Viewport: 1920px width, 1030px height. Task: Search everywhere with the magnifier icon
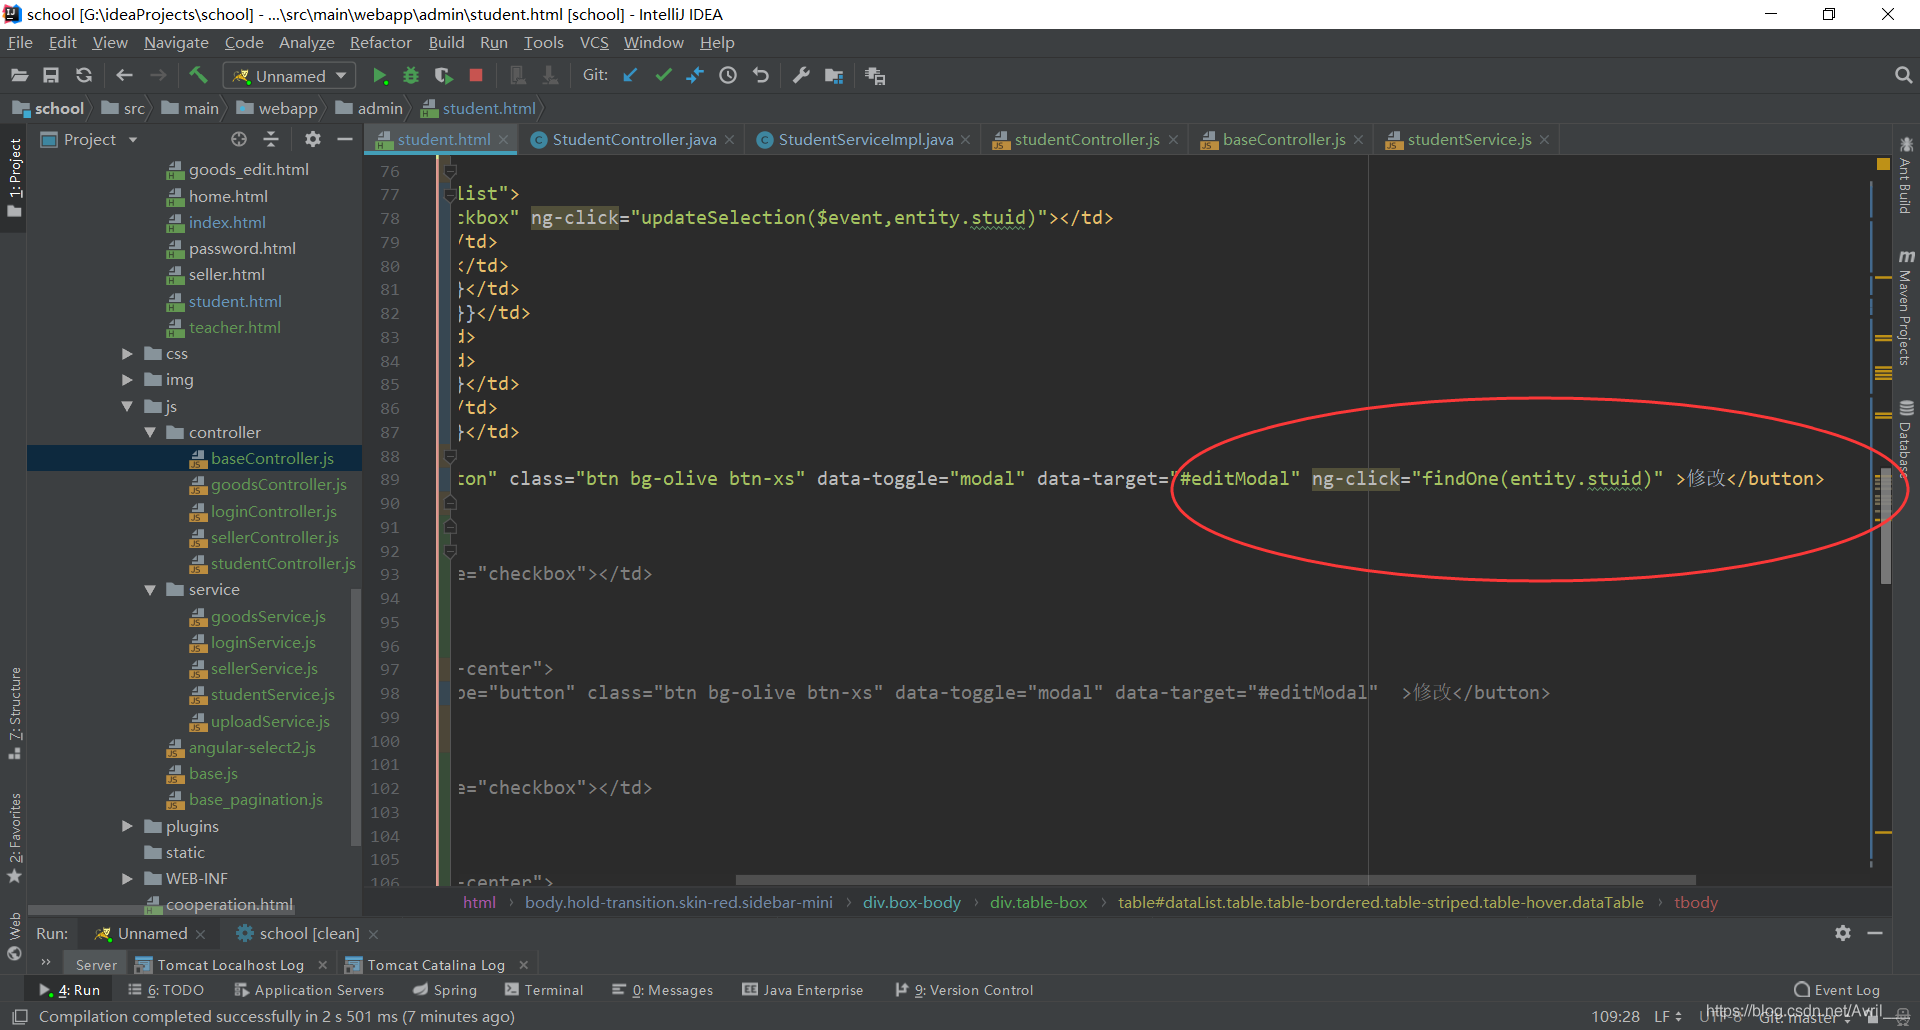(x=1903, y=75)
